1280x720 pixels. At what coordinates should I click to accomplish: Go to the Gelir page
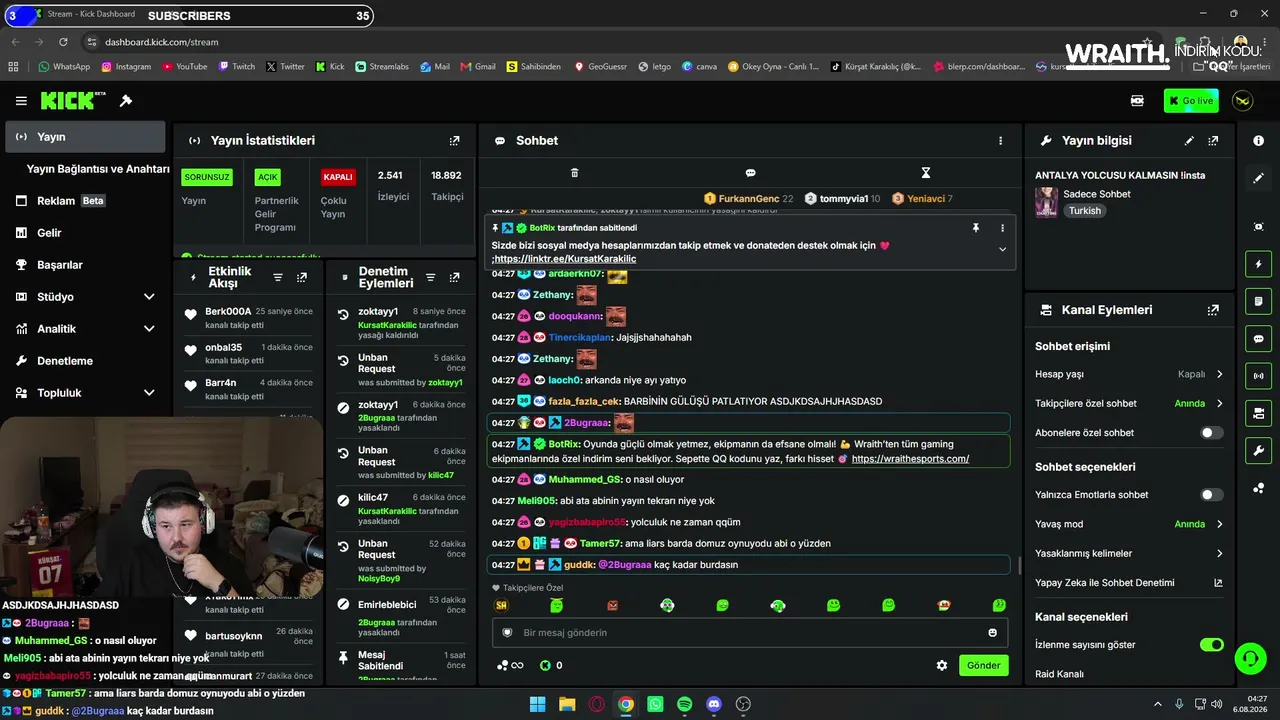83,233
